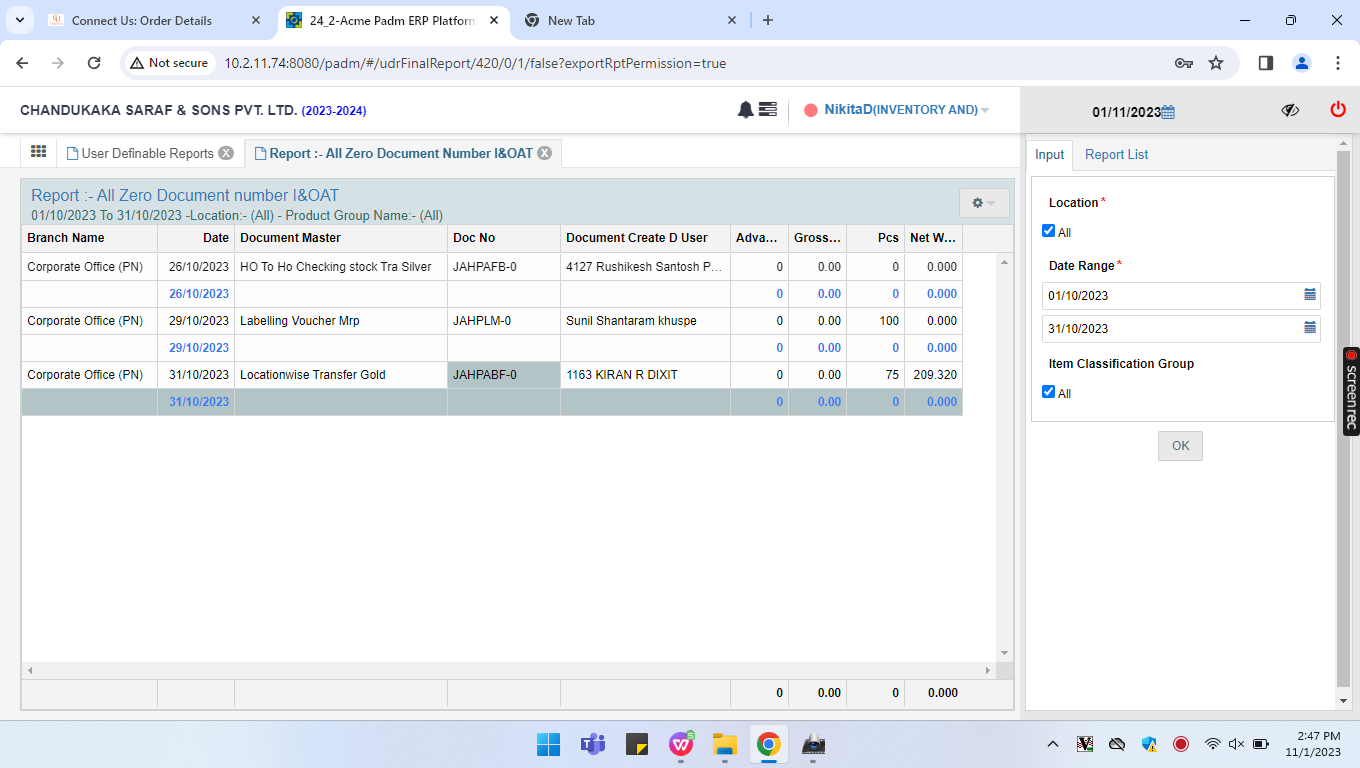Click the Sunil Shantaram khuspe cell
Screen dimensions: 1360x768
pos(645,321)
